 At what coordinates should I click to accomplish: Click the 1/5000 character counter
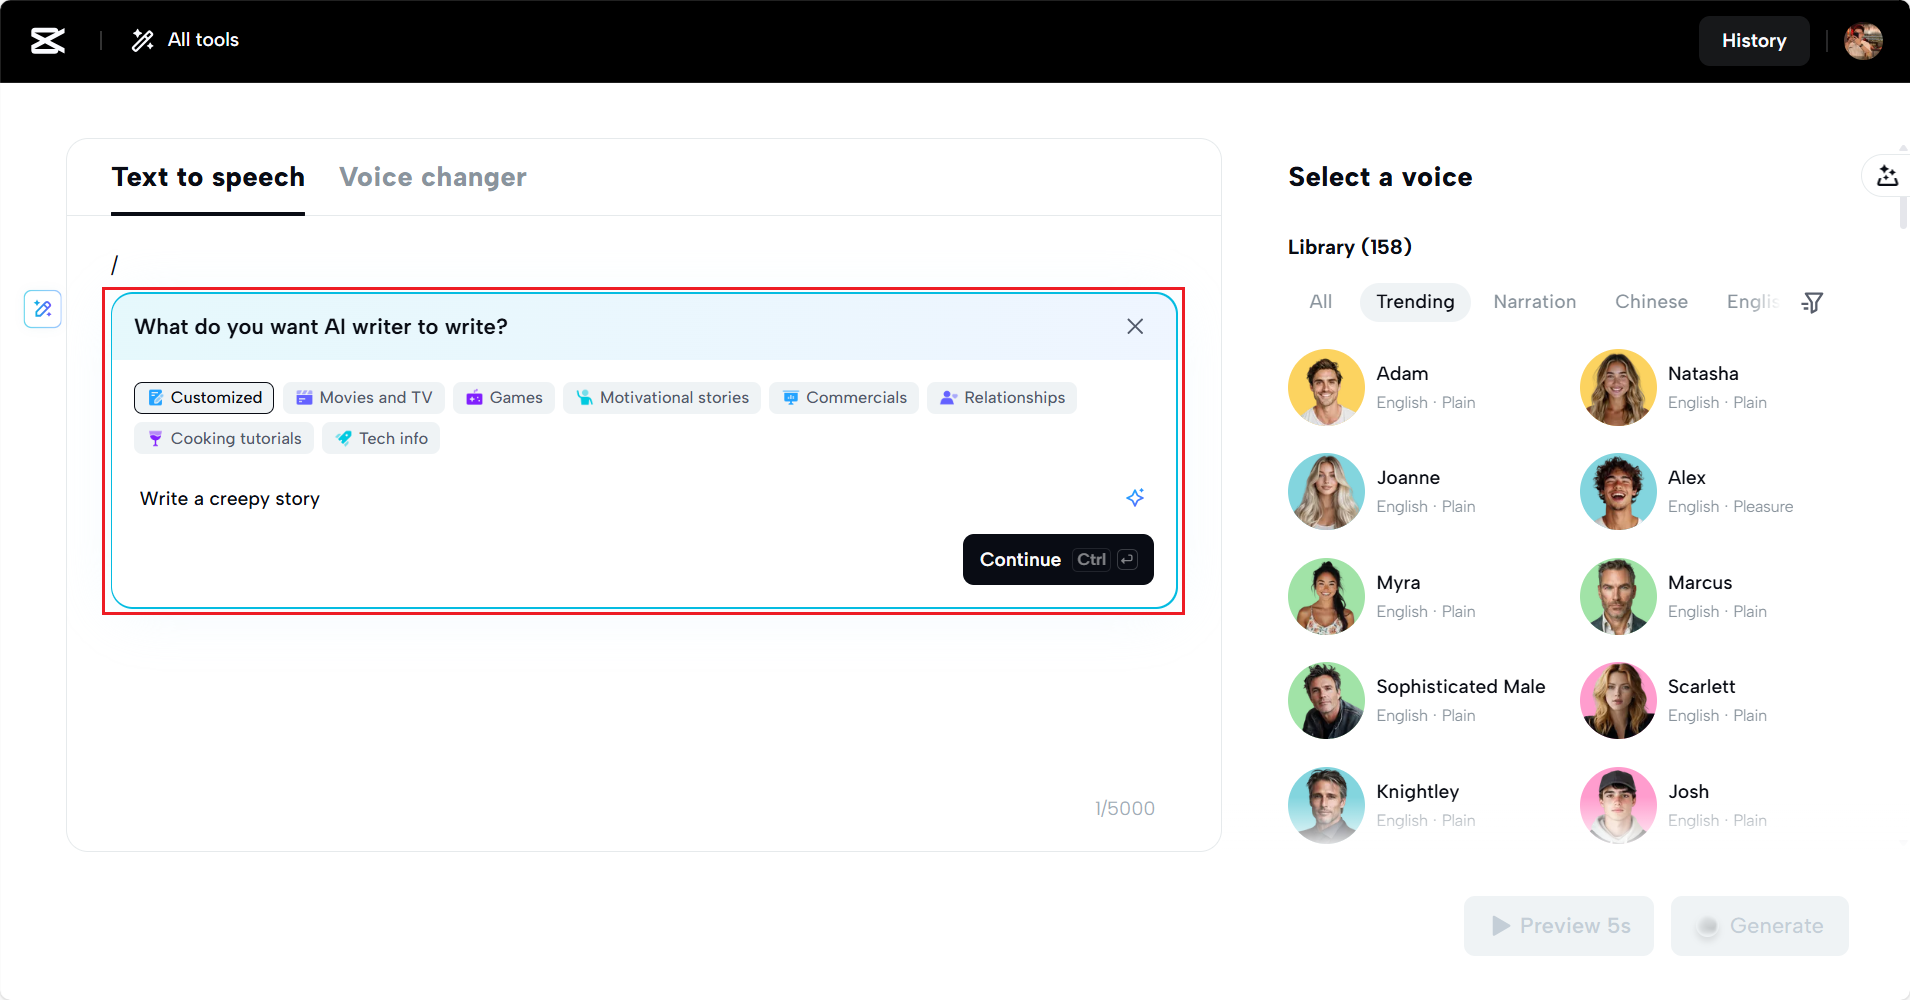click(x=1124, y=808)
